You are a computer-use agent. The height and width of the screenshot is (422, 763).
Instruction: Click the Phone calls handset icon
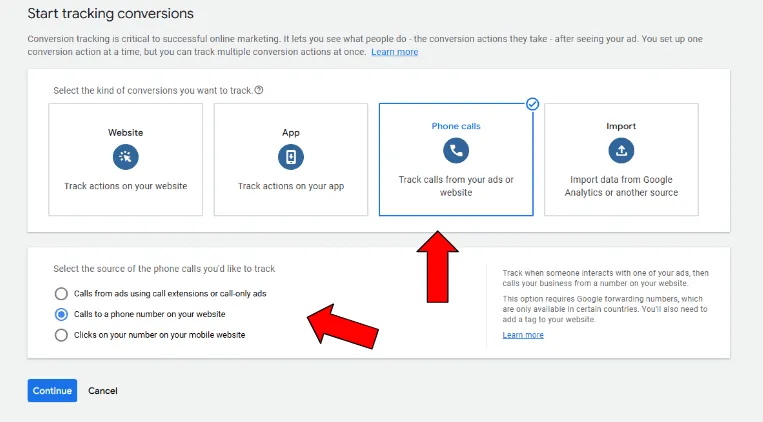pos(456,150)
